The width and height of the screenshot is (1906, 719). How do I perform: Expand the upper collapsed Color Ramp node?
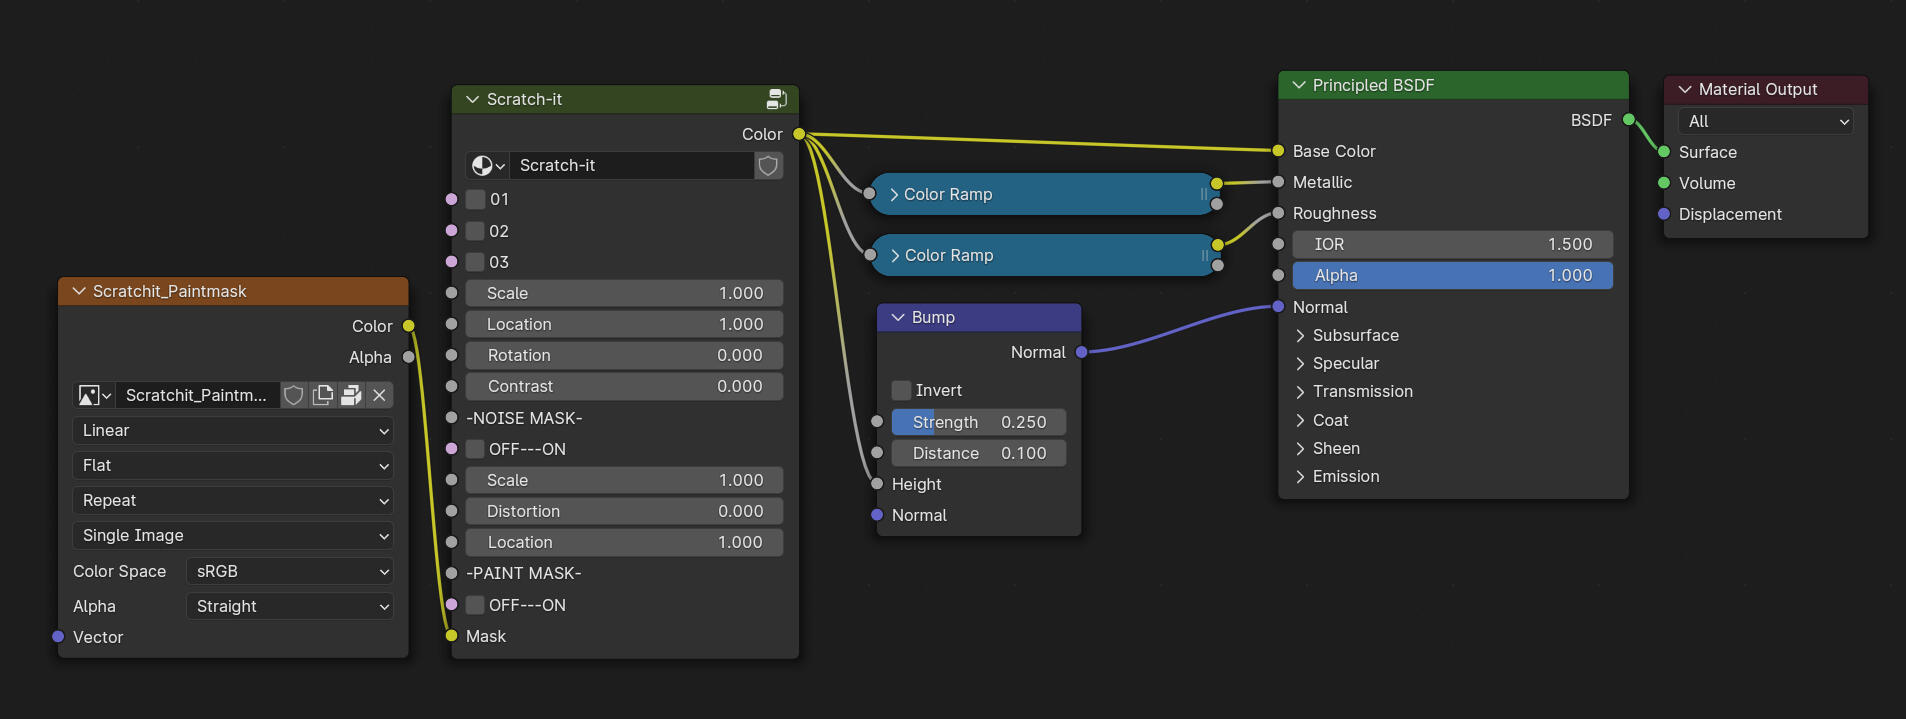(894, 195)
